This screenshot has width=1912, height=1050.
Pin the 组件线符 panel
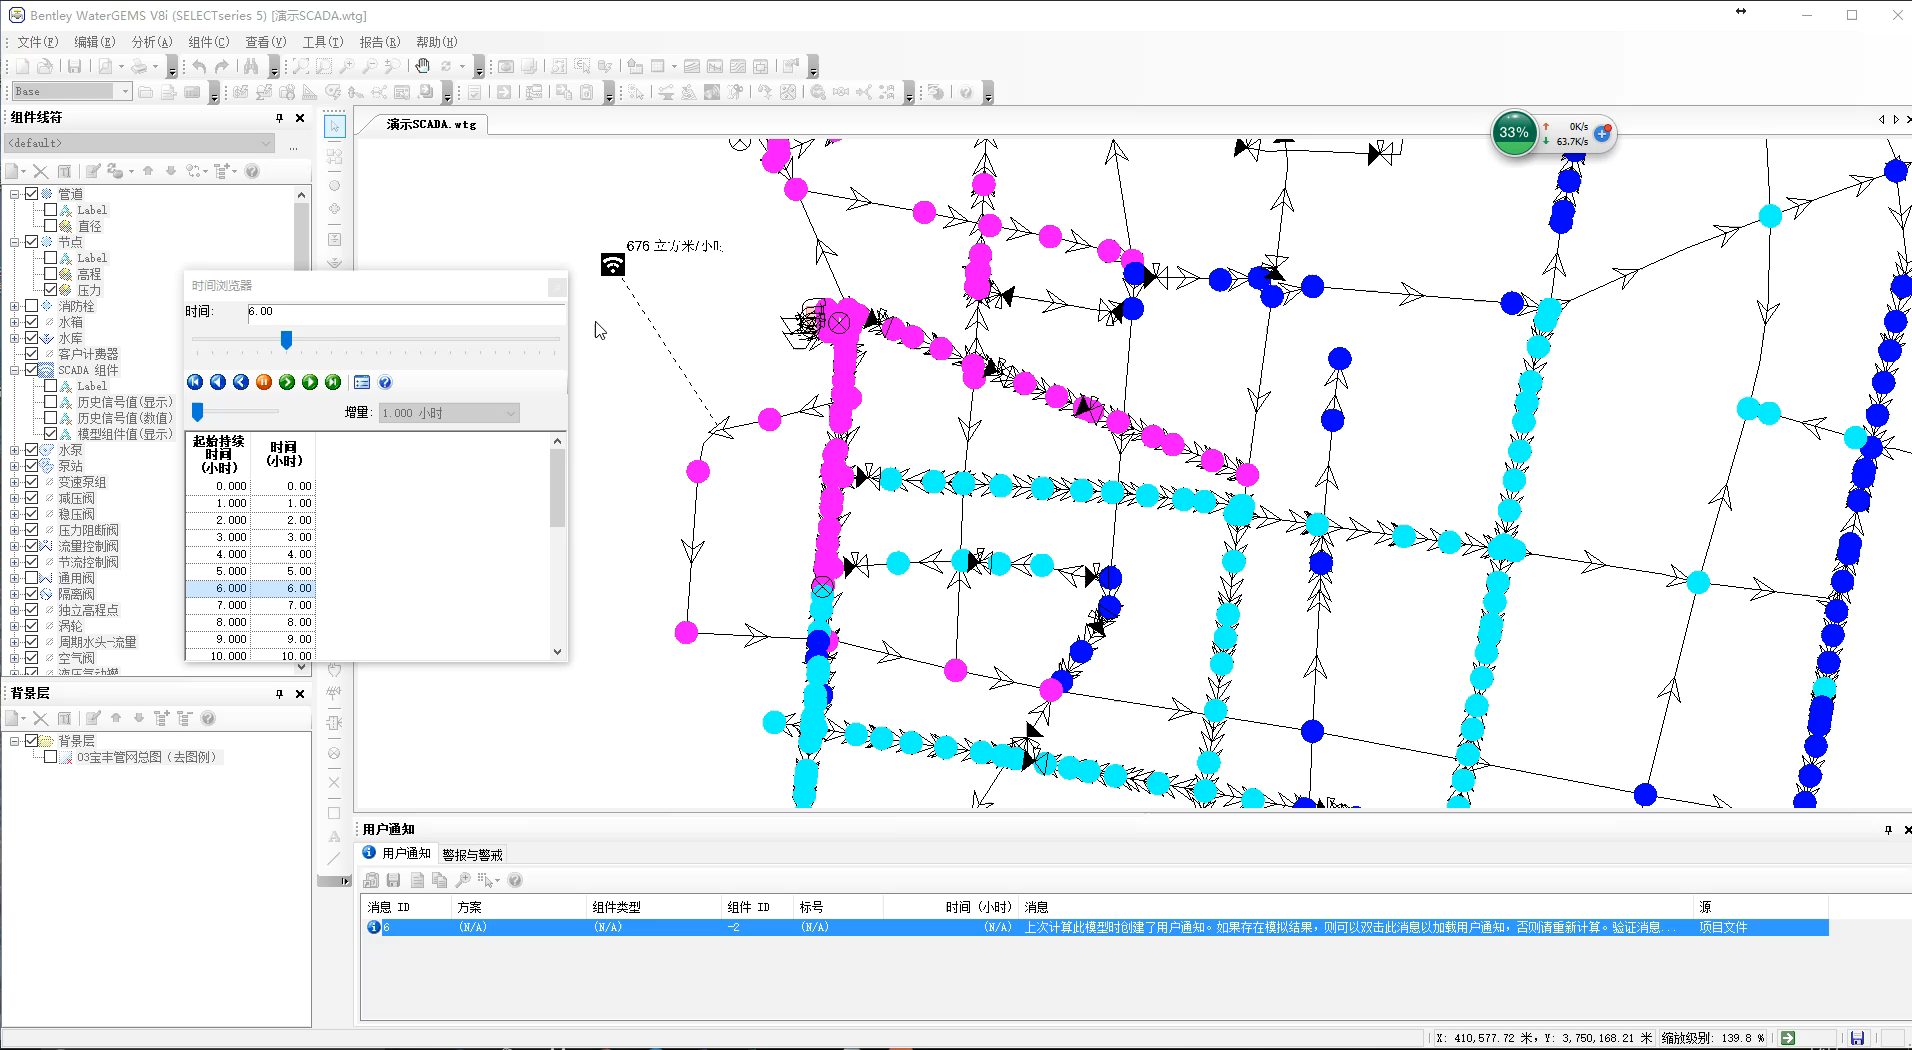tap(279, 118)
